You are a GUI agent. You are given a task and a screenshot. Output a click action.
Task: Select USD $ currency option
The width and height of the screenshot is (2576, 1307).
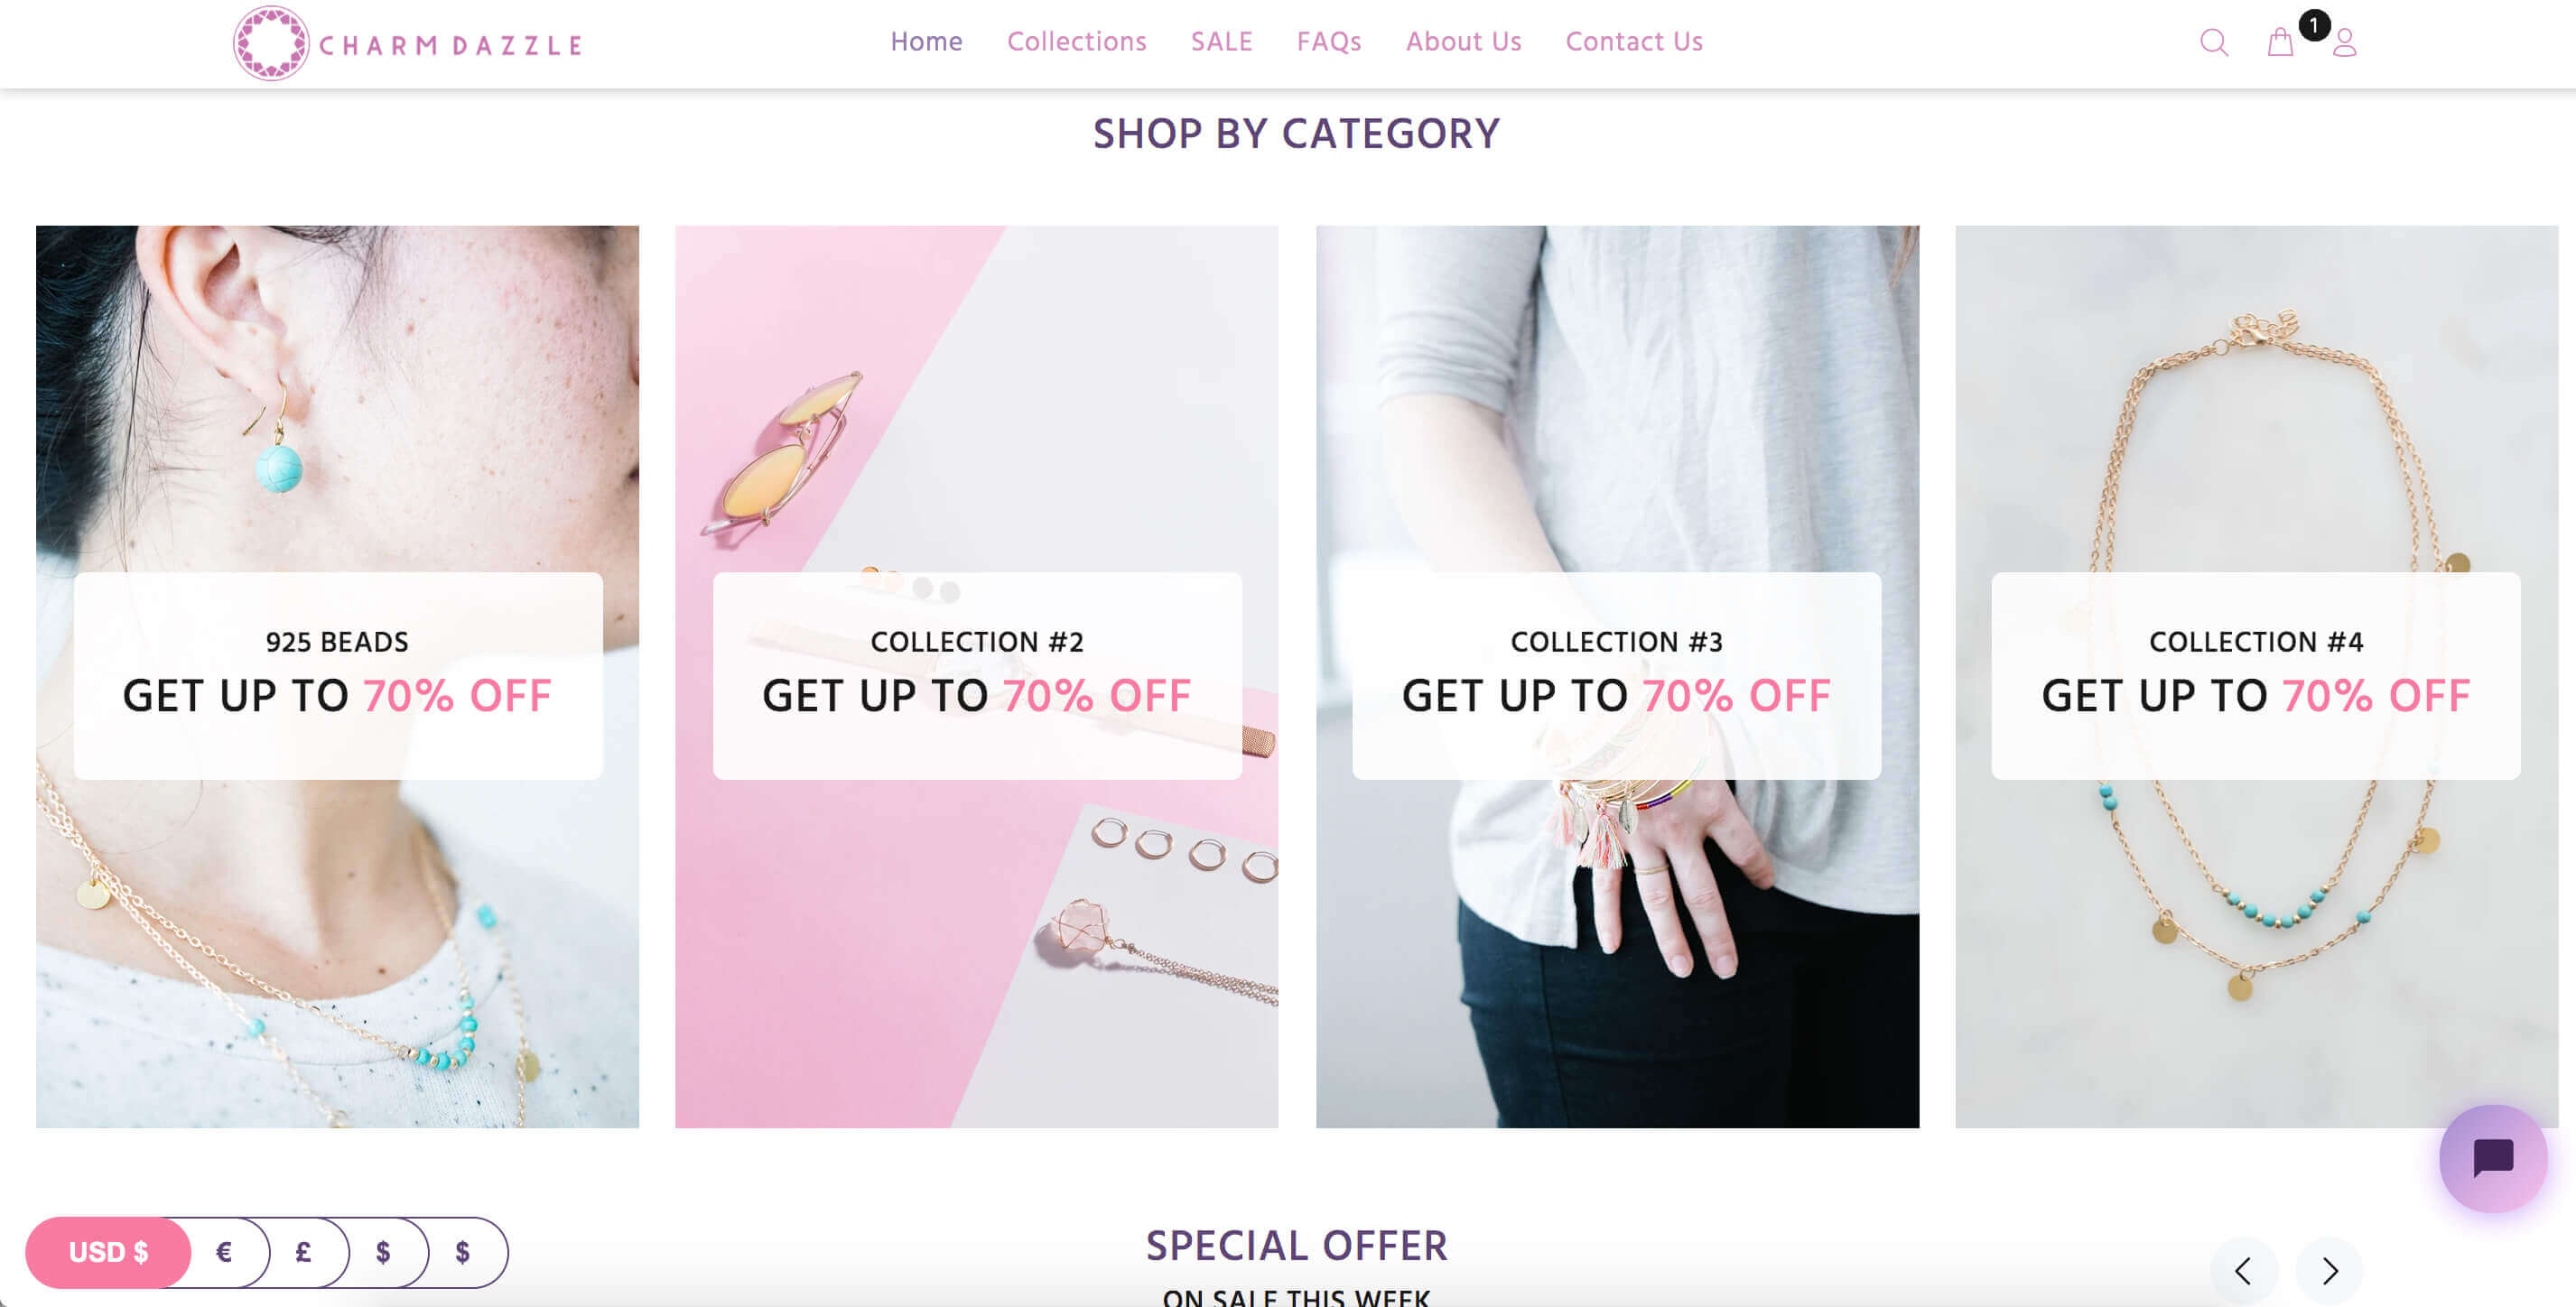click(108, 1252)
